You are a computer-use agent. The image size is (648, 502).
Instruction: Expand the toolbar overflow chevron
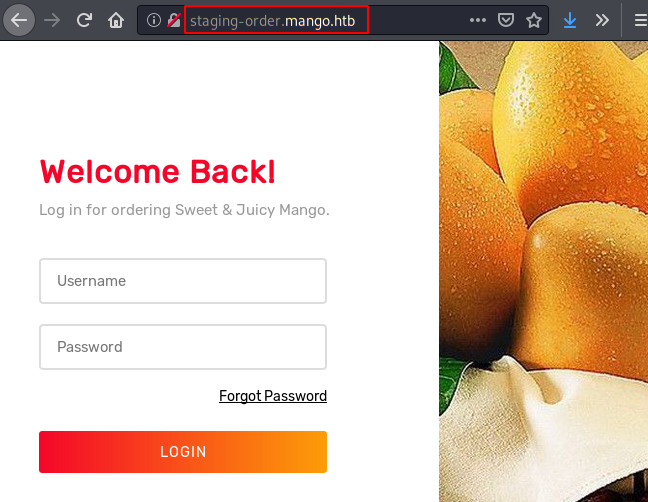point(602,20)
